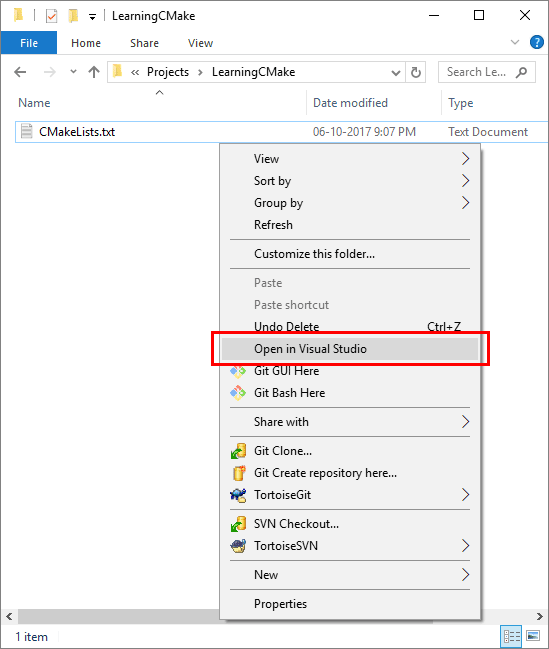The height and width of the screenshot is (649, 549).
Task: Click the SVN Checkout icon
Action: click(x=238, y=524)
